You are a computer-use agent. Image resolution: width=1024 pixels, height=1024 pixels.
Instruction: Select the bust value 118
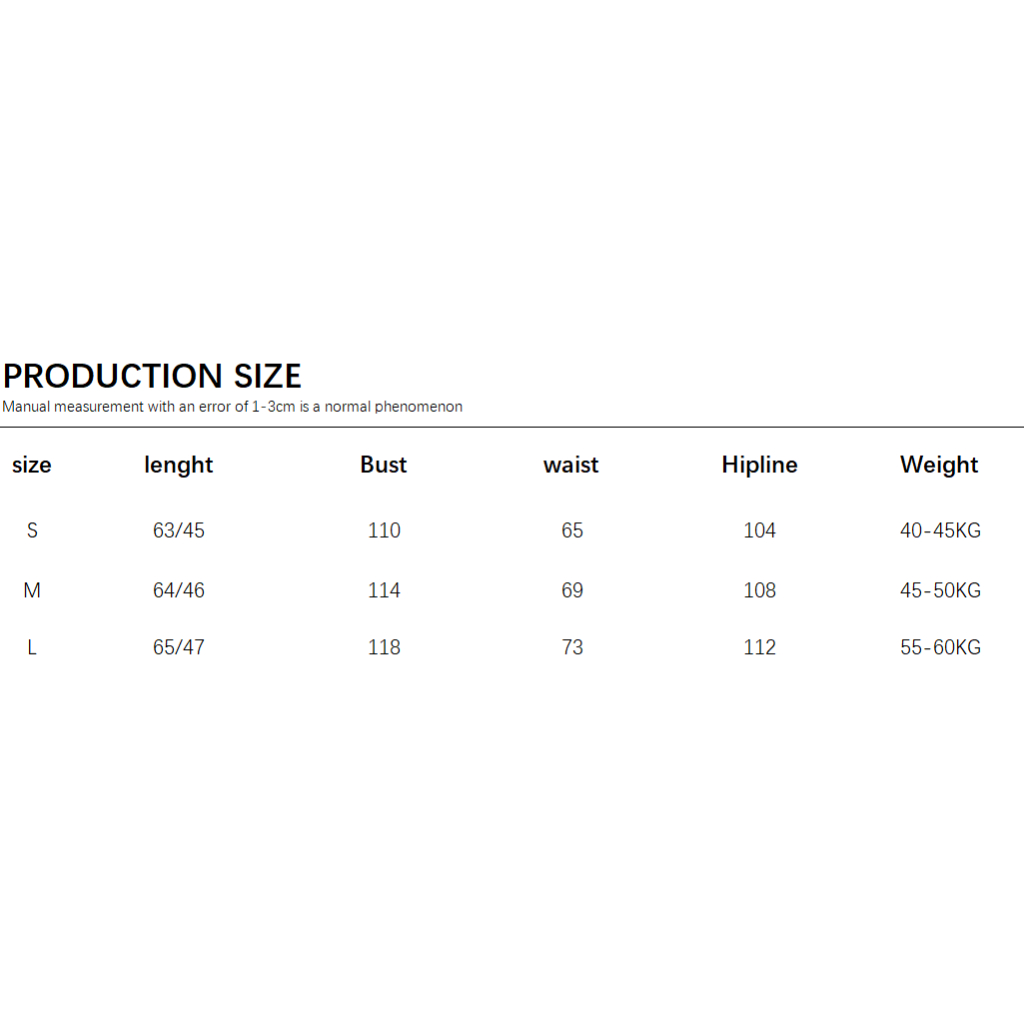[x=384, y=648]
